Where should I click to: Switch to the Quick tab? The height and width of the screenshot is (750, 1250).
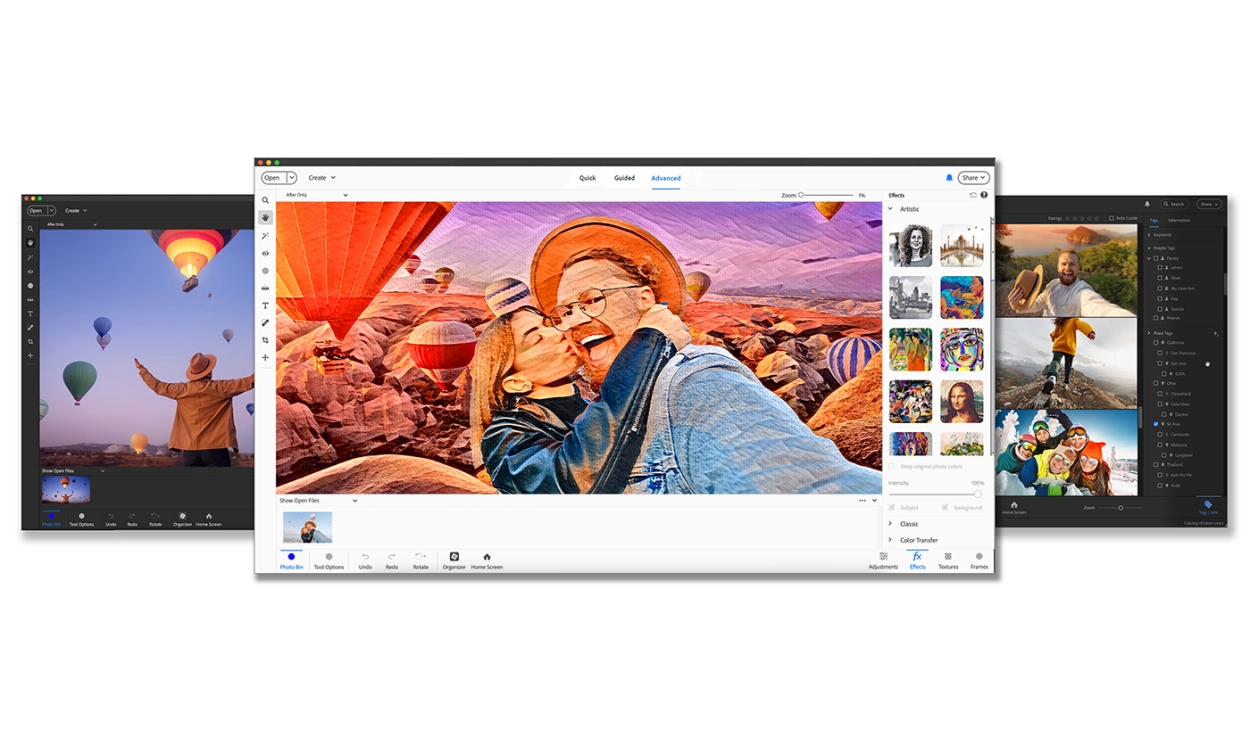pyautogui.click(x=587, y=178)
